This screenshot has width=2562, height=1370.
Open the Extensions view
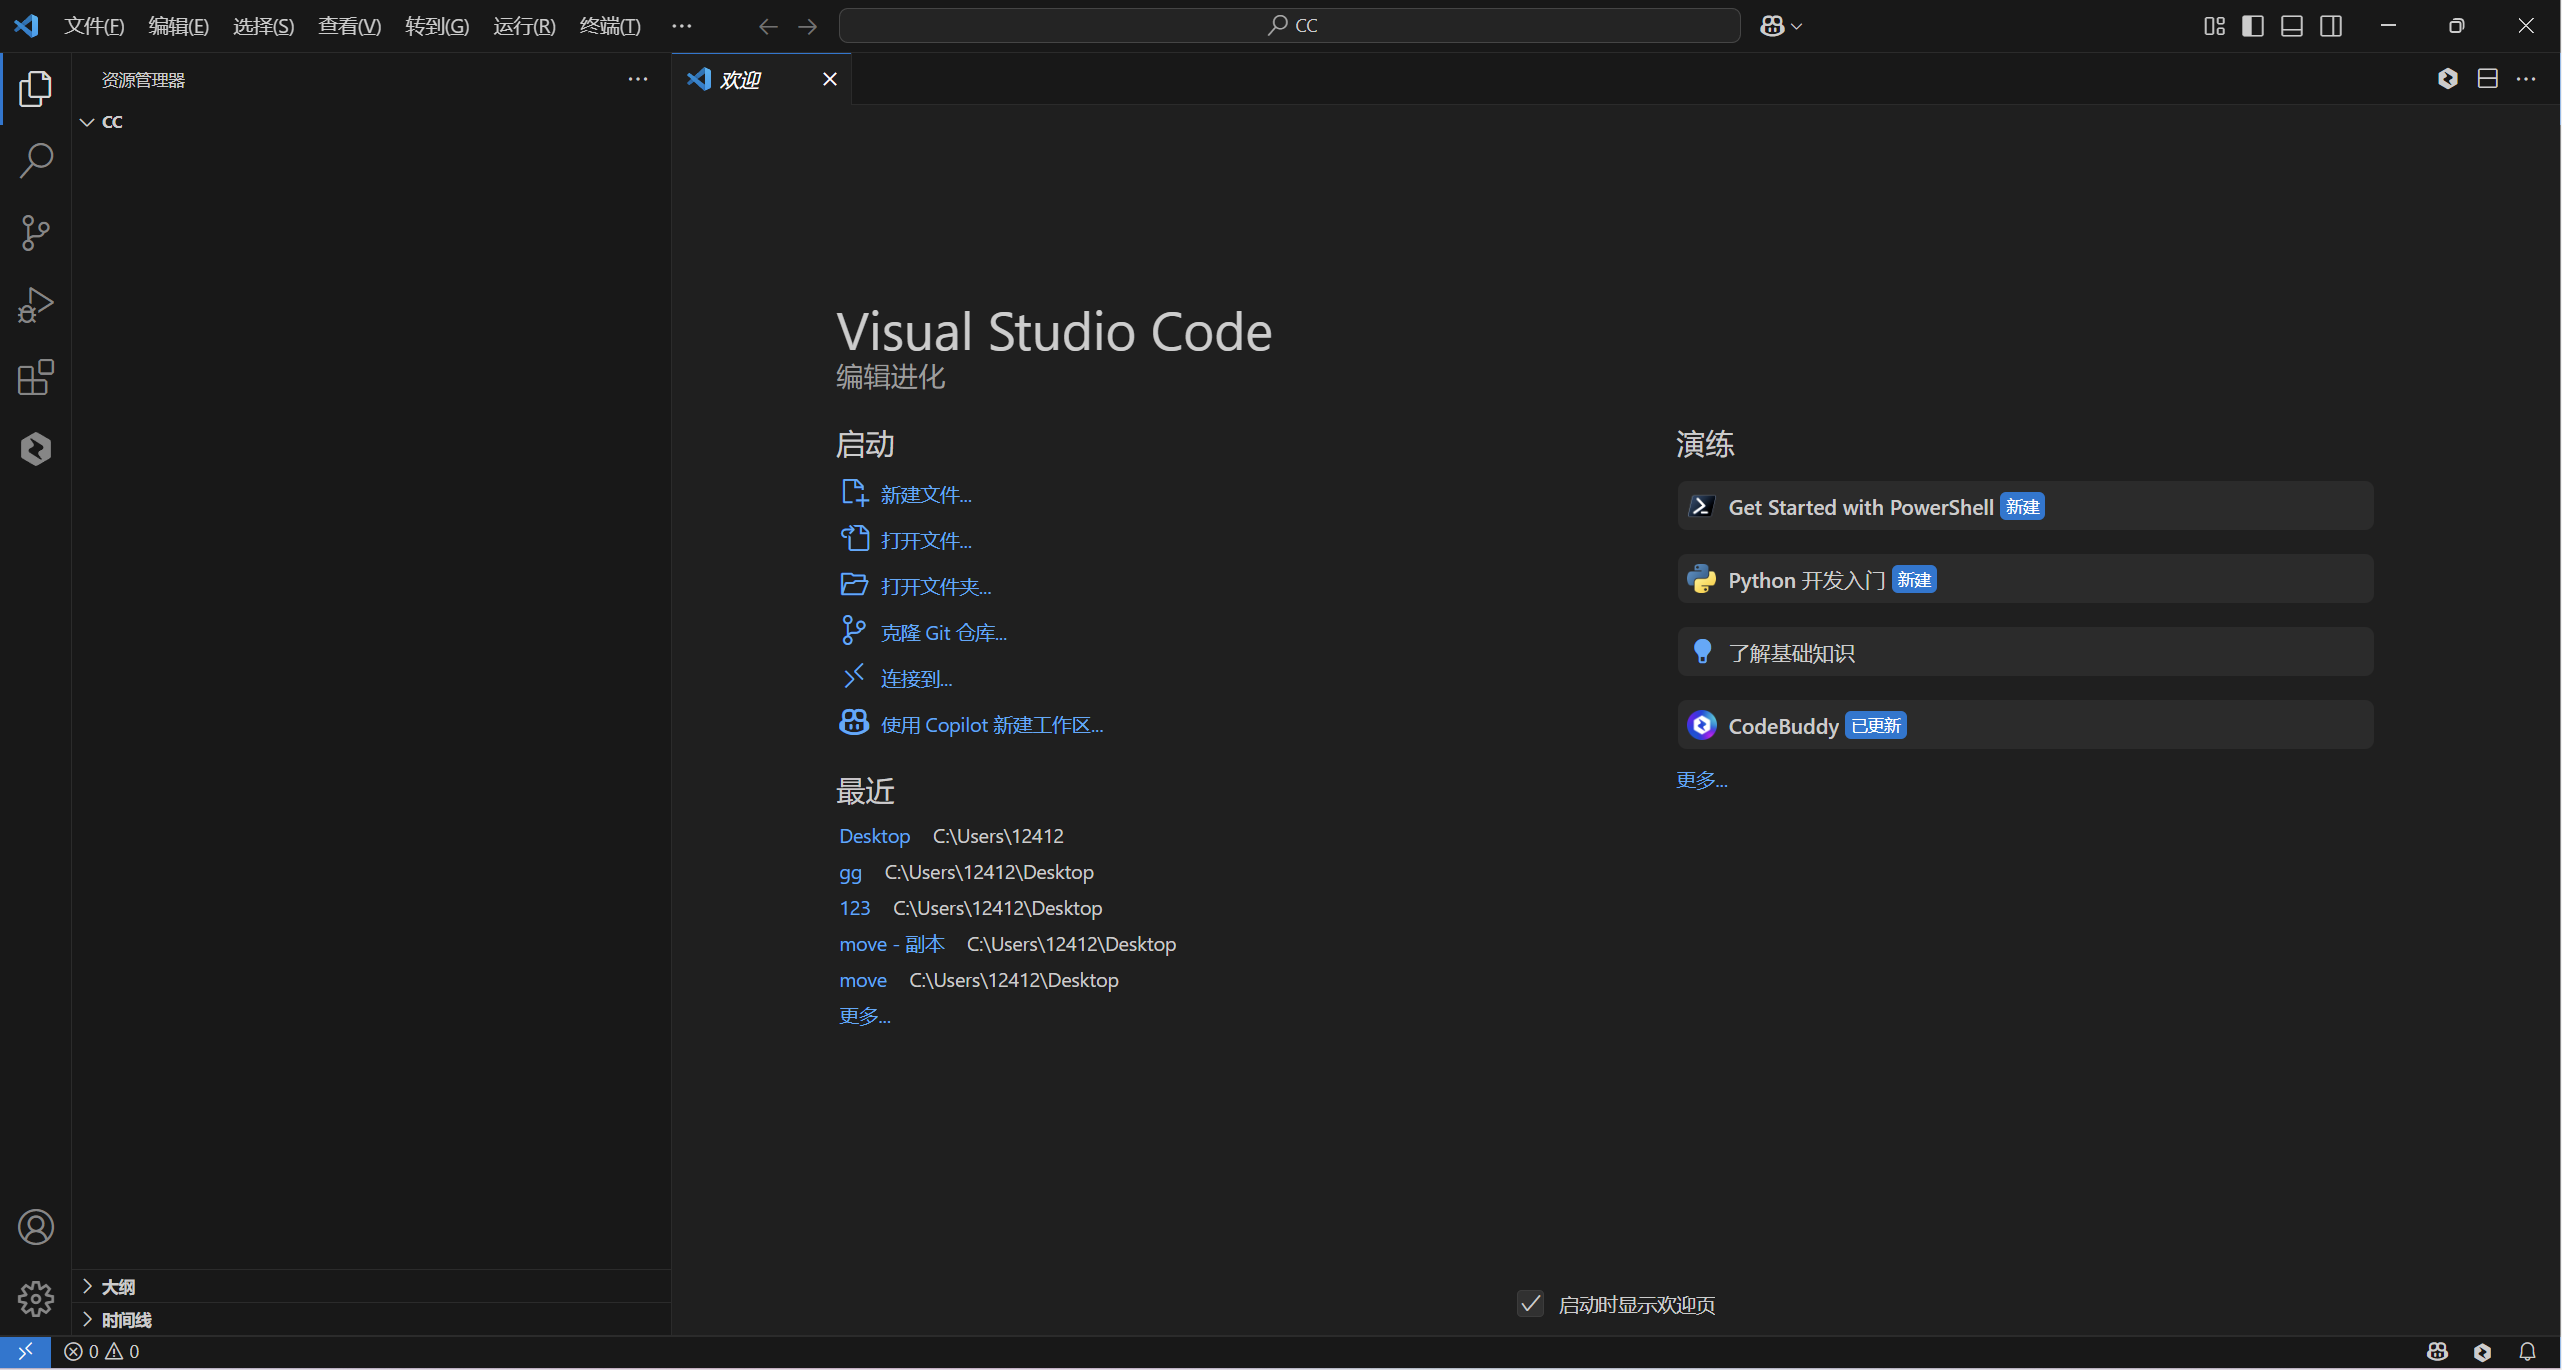point(36,377)
